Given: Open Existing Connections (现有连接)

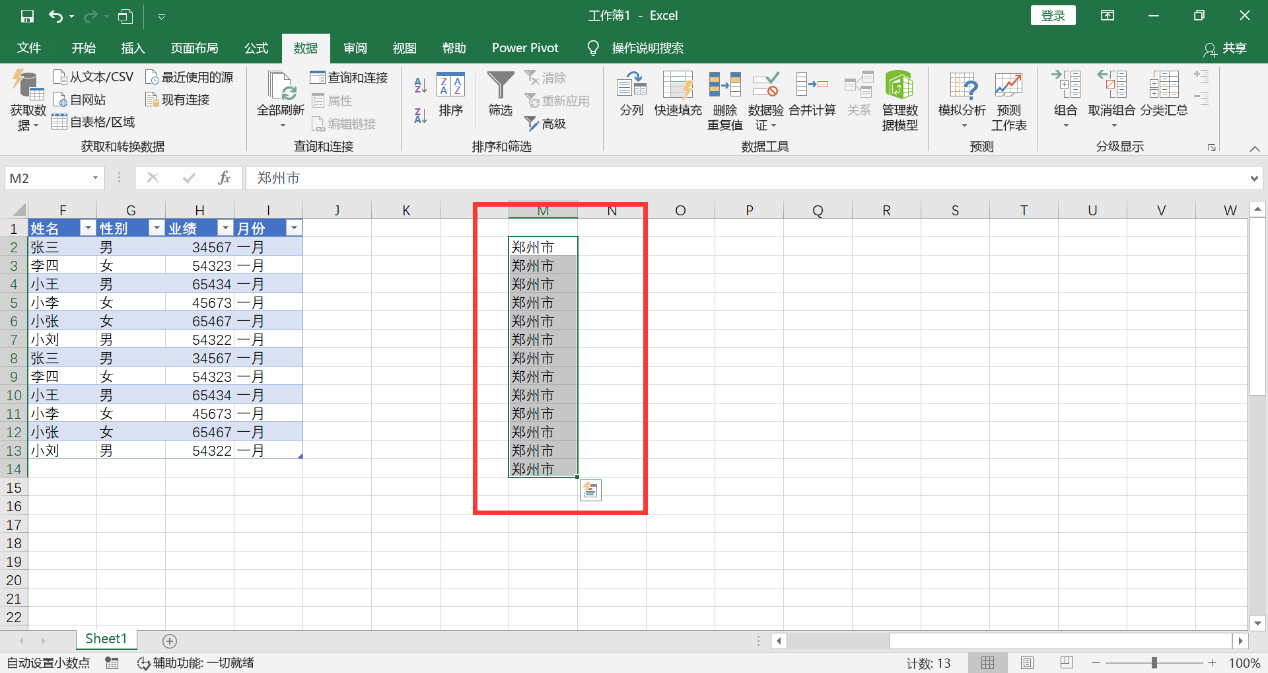Looking at the screenshot, I should 178,100.
